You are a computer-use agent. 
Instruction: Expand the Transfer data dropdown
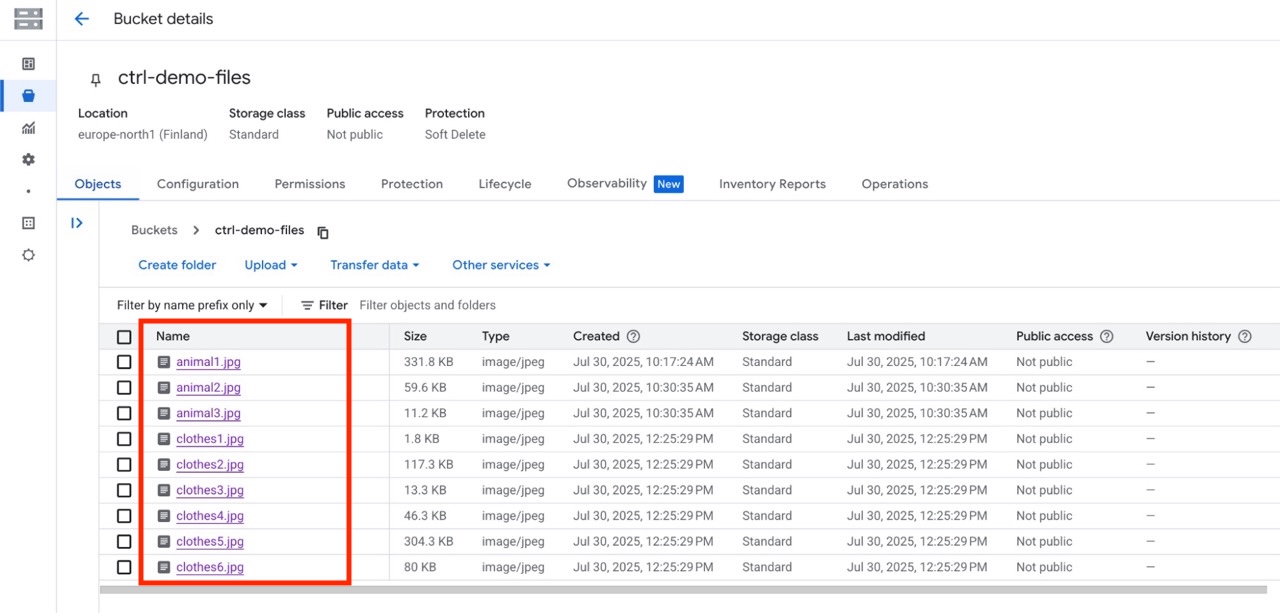coord(374,265)
